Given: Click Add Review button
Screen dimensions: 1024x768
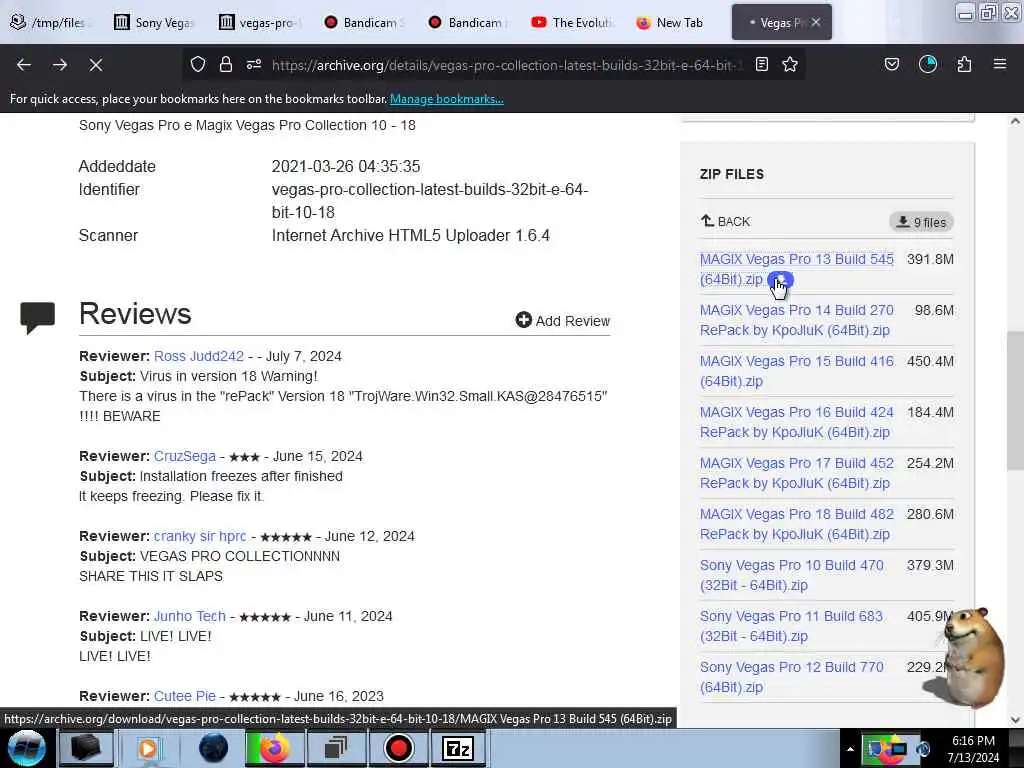Looking at the screenshot, I should click(x=563, y=321).
